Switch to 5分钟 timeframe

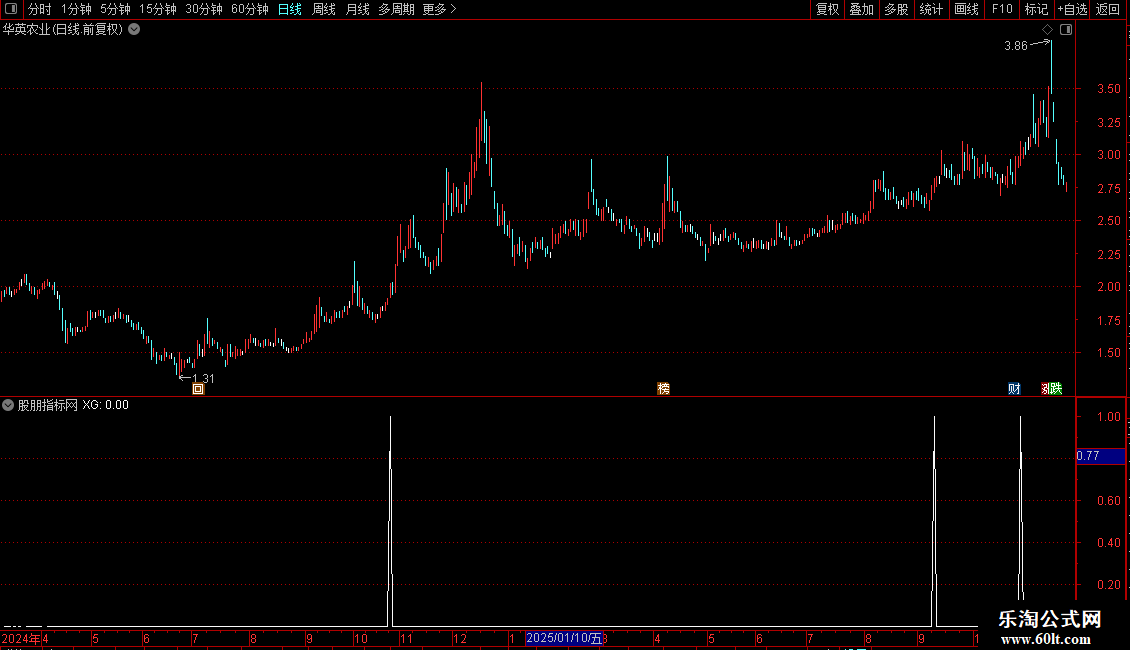coord(115,9)
